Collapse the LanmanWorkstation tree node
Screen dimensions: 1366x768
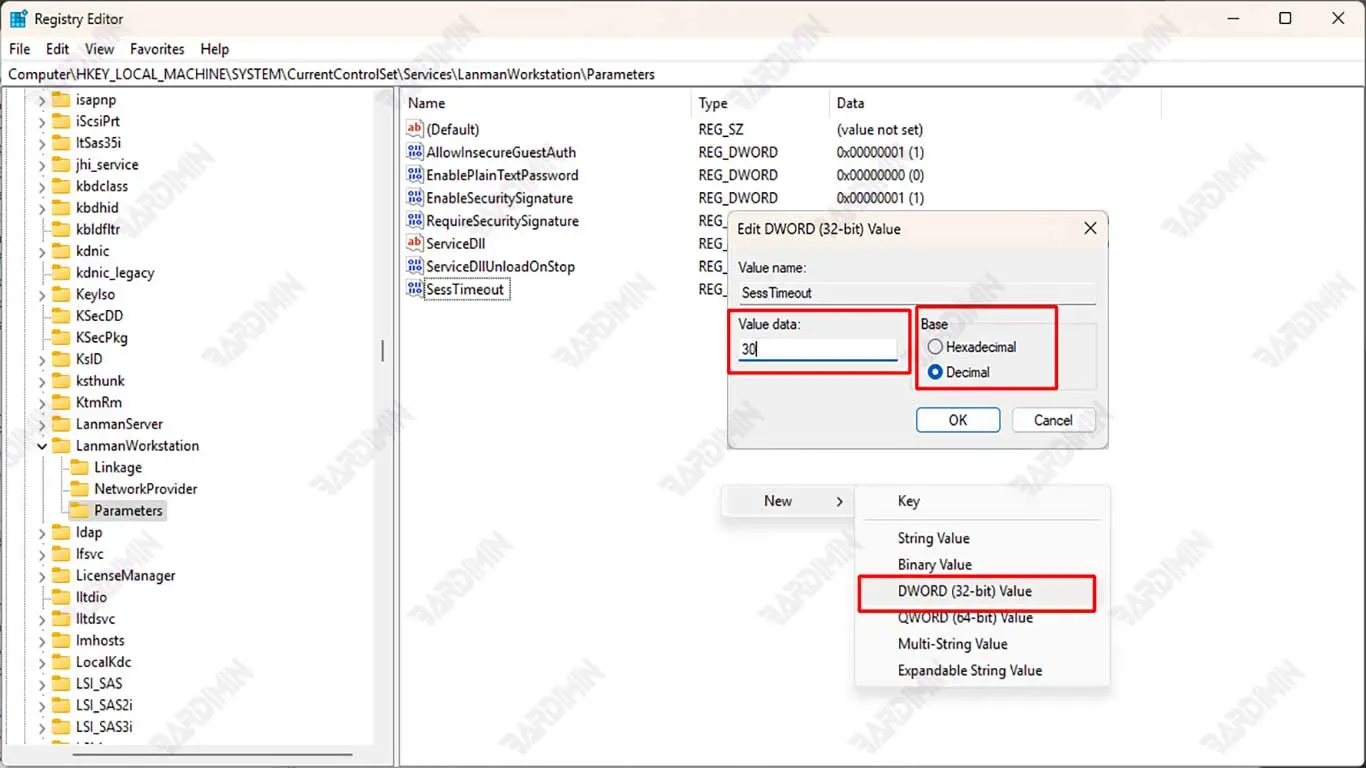[x=42, y=446]
